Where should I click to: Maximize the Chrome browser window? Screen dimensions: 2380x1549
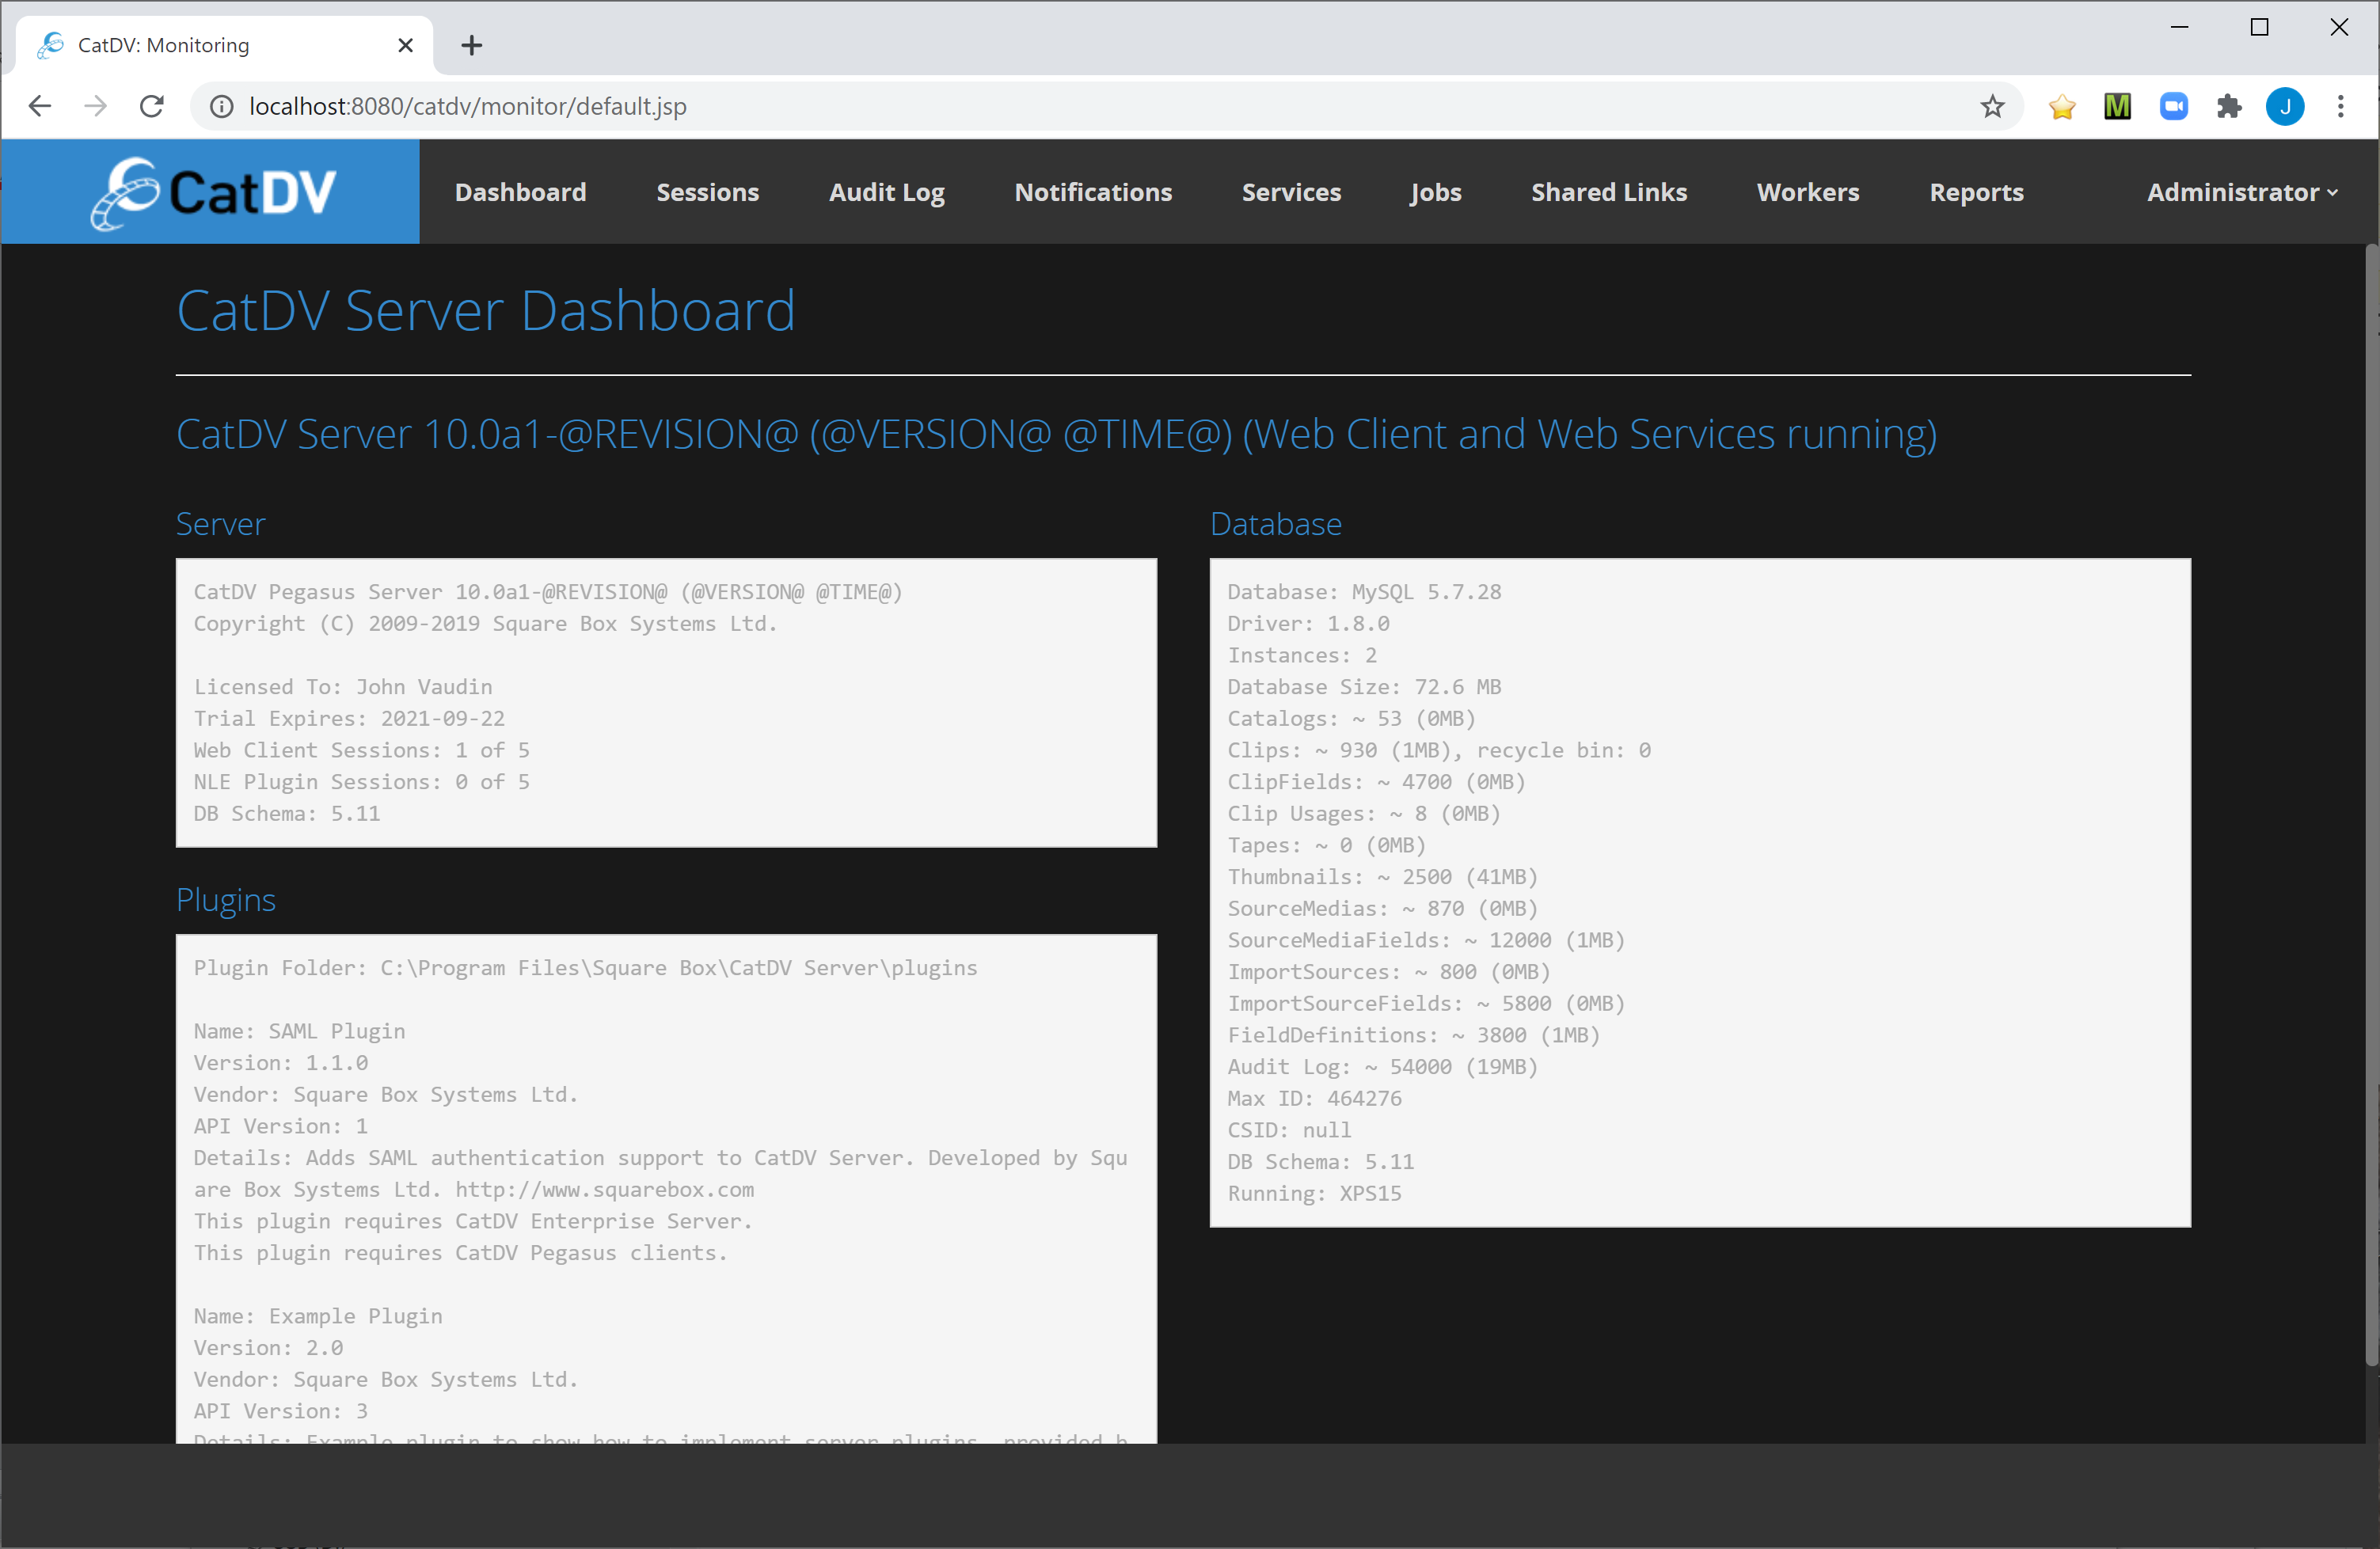[x=2259, y=28]
